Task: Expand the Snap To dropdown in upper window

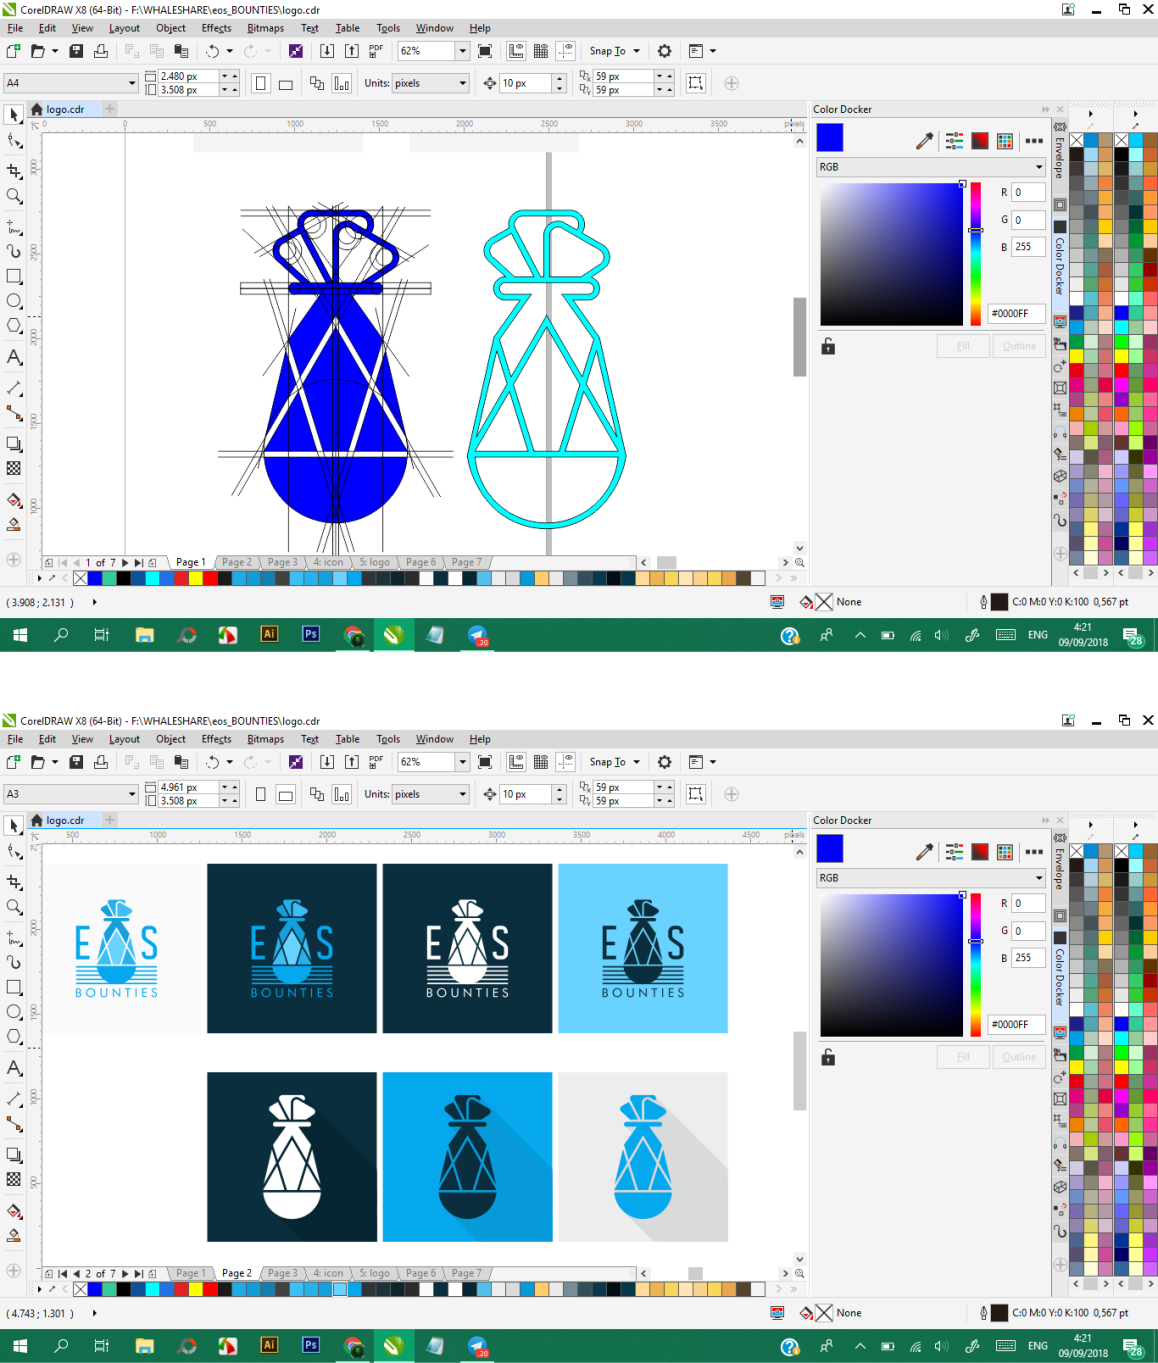Action: (636, 51)
